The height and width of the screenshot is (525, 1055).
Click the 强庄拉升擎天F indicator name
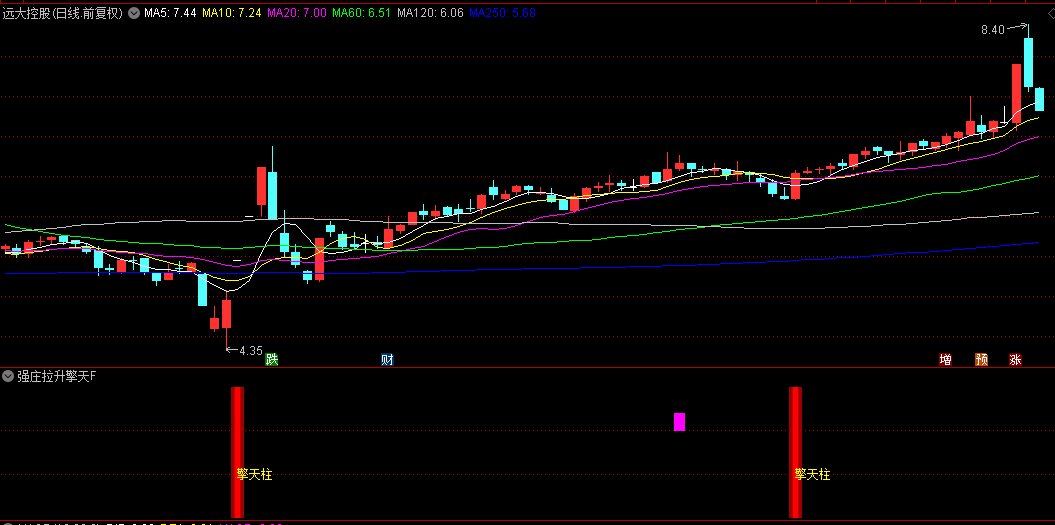[57, 376]
